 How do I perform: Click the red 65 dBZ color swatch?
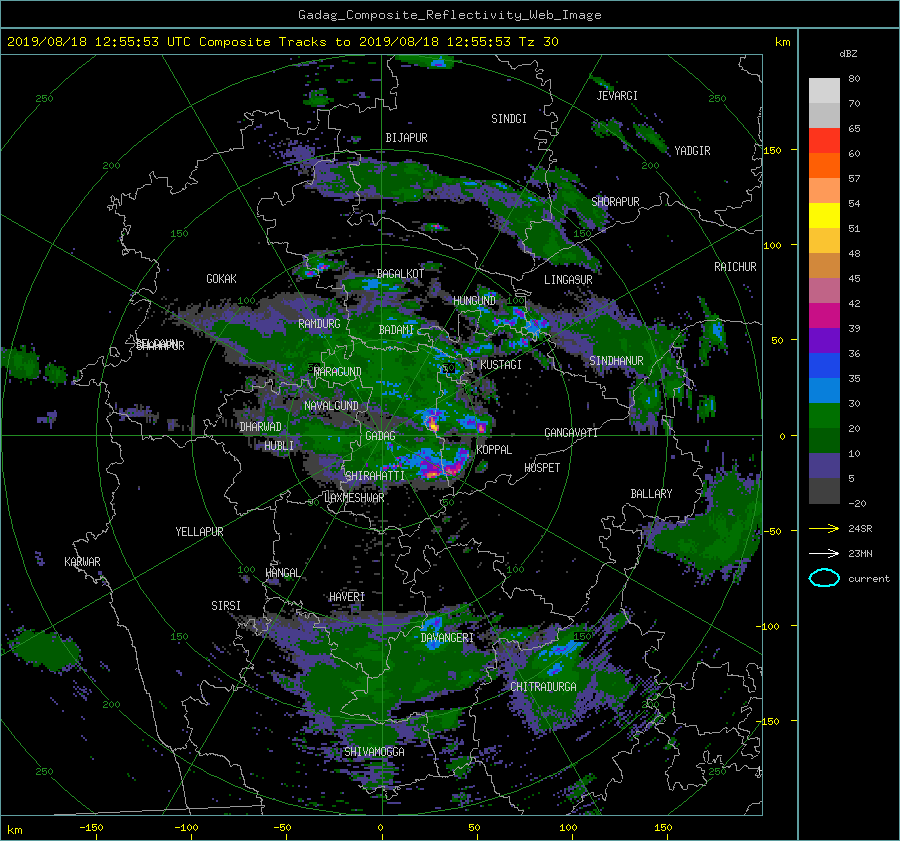coord(824,140)
